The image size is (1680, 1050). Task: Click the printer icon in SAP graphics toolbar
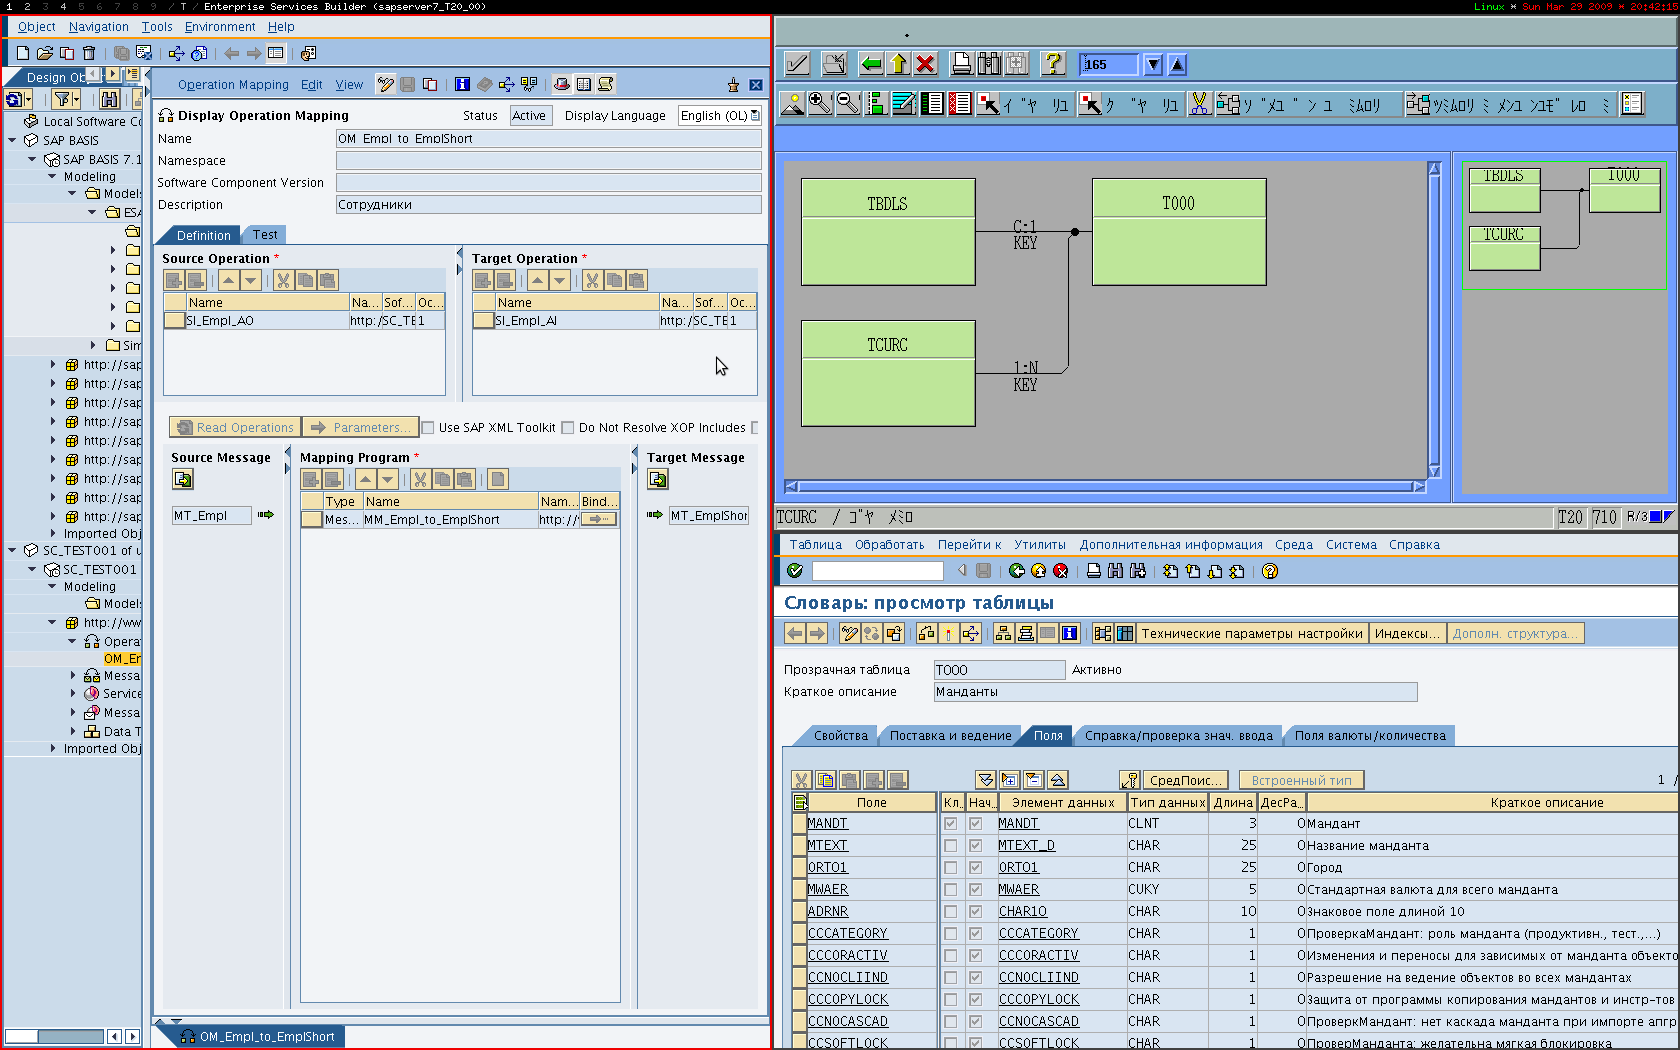(961, 64)
